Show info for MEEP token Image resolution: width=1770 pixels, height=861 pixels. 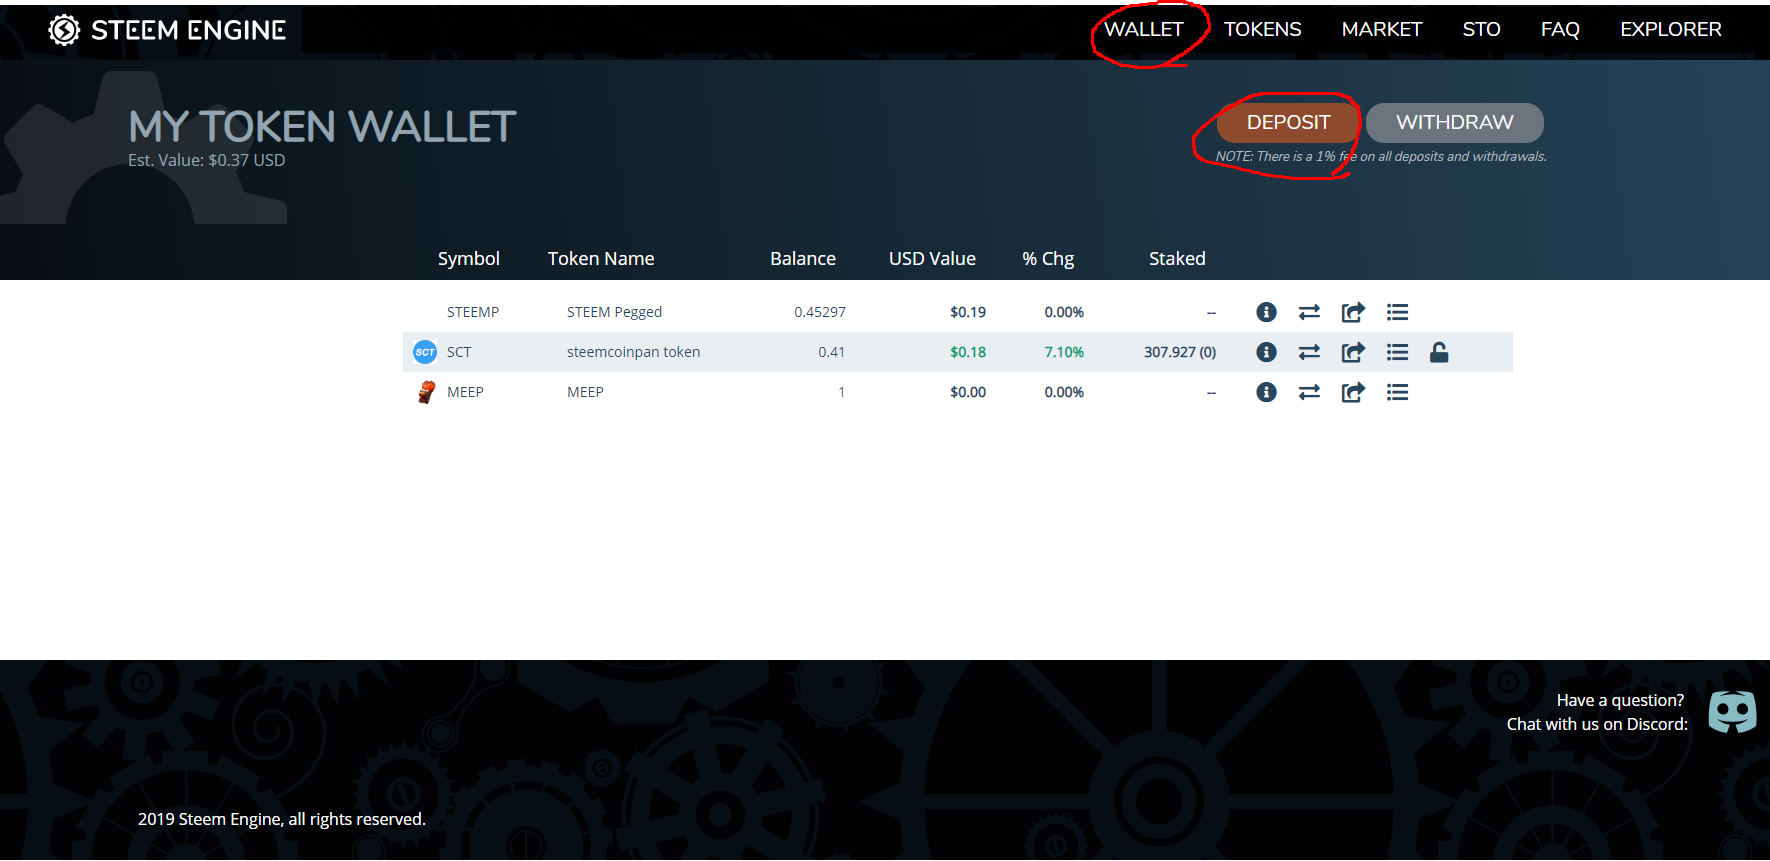tap(1266, 392)
